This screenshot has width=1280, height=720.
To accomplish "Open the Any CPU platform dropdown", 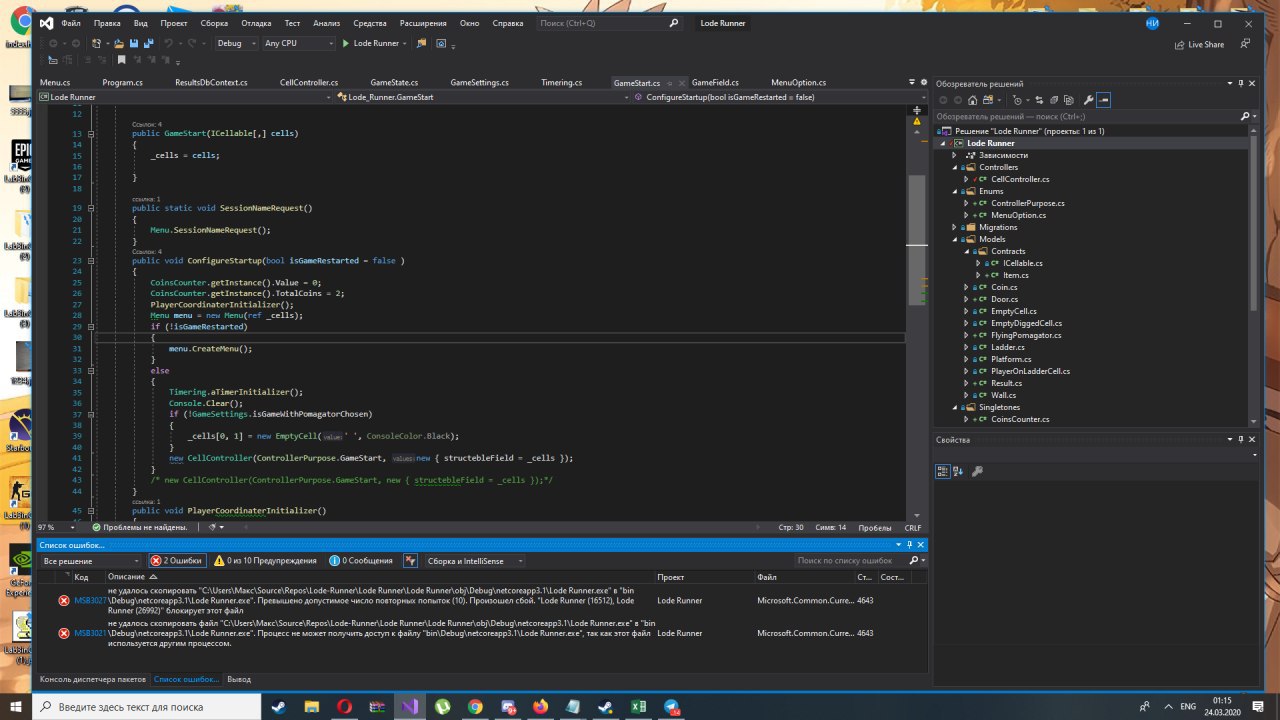I will (x=297, y=43).
